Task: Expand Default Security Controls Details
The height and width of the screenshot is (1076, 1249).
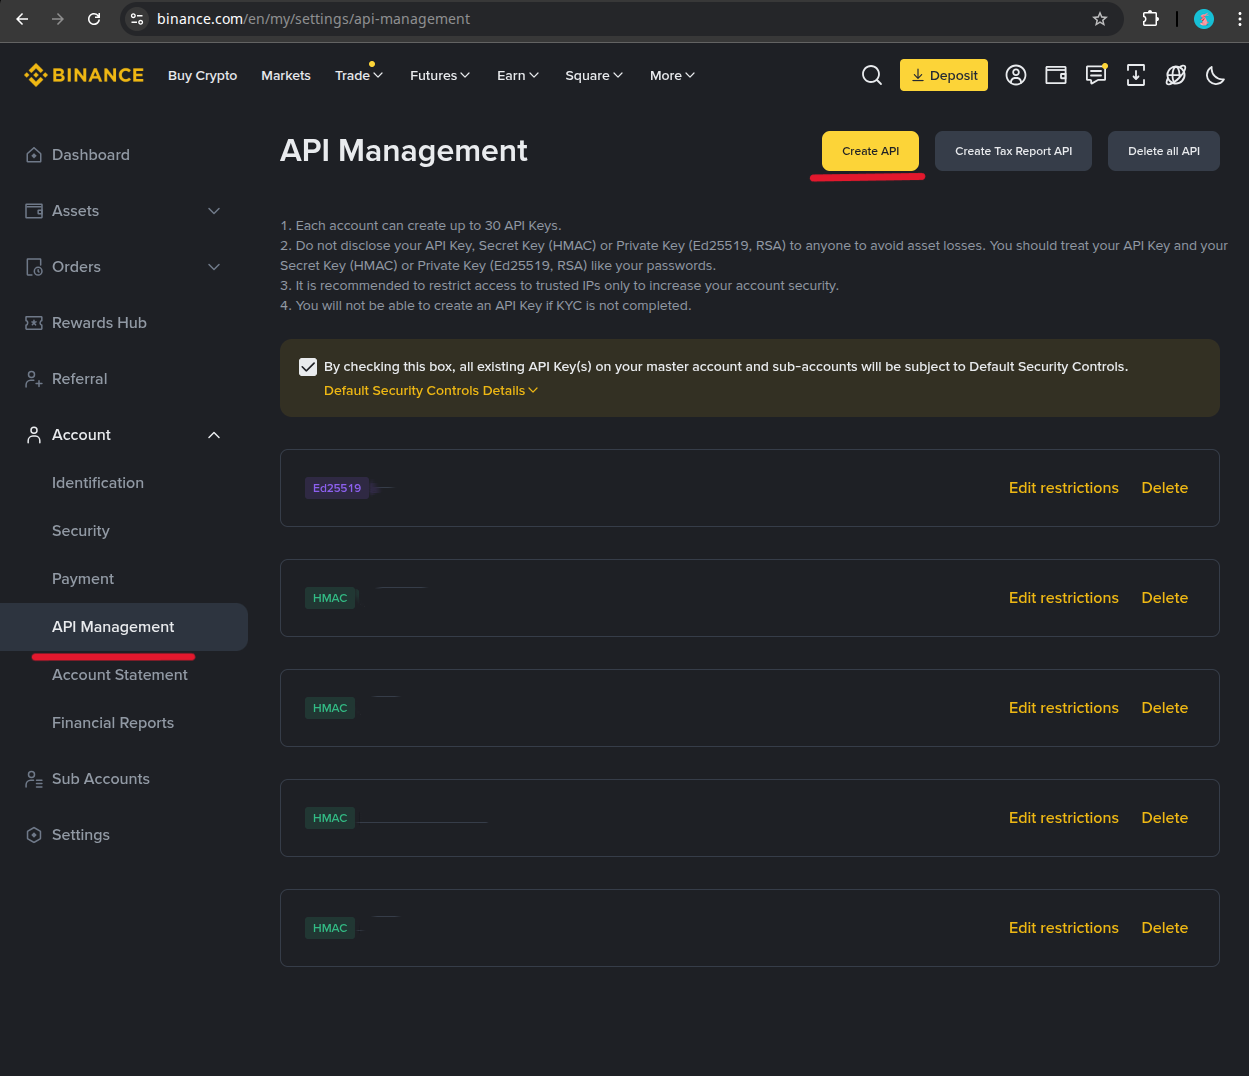Action: point(431,391)
